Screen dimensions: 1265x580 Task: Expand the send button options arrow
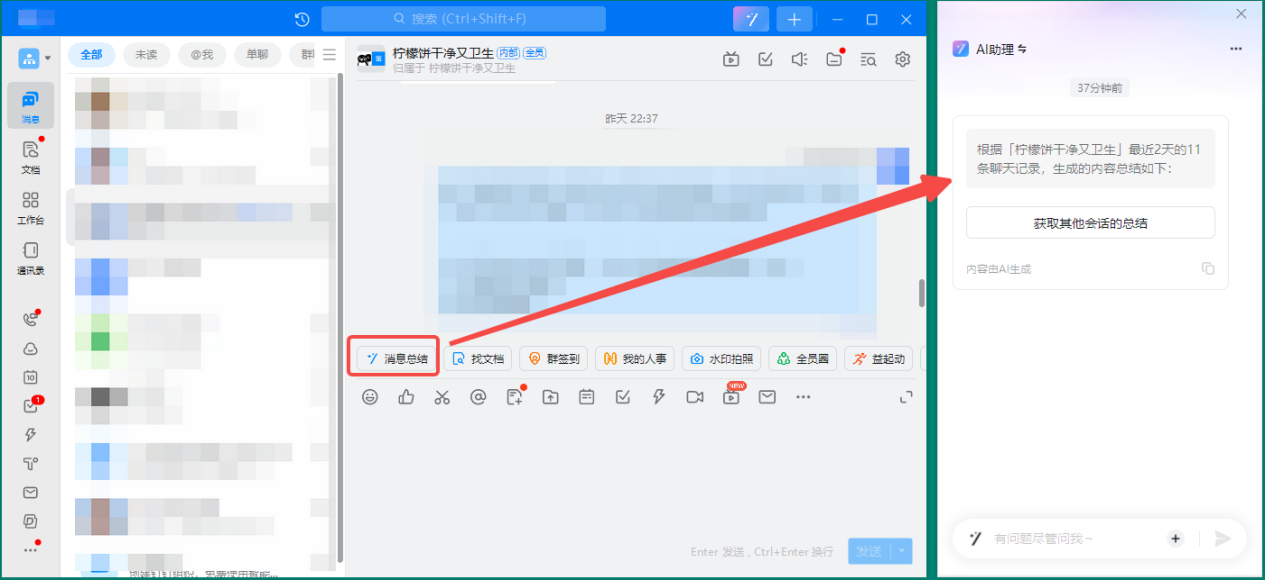coord(903,551)
